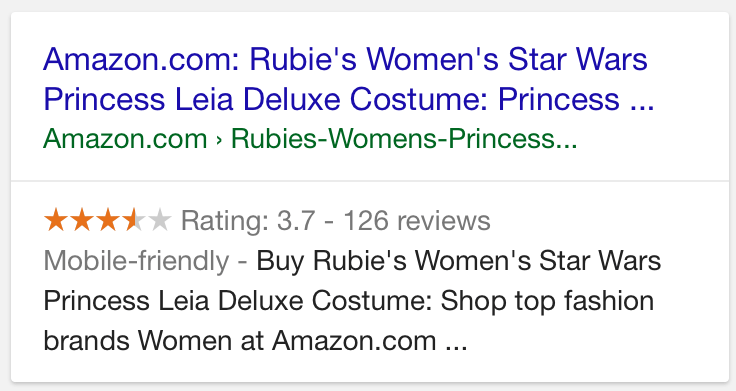Click the 'Buy Rubie's Women's Star Wars' snippet text
Viewport: 736px width, 391px height.
pyautogui.click(x=459, y=261)
